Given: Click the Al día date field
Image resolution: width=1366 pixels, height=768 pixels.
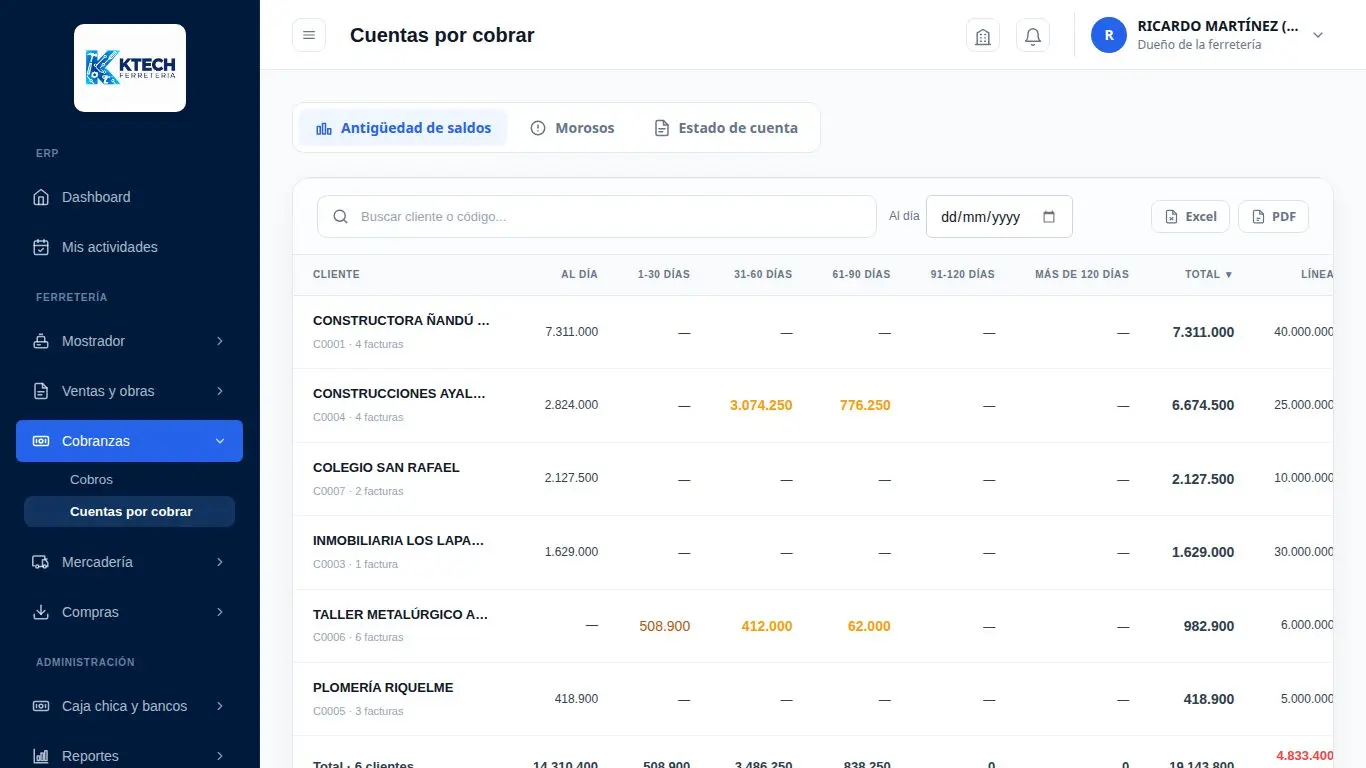Looking at the screenshot, I should [x=999, y=217].
